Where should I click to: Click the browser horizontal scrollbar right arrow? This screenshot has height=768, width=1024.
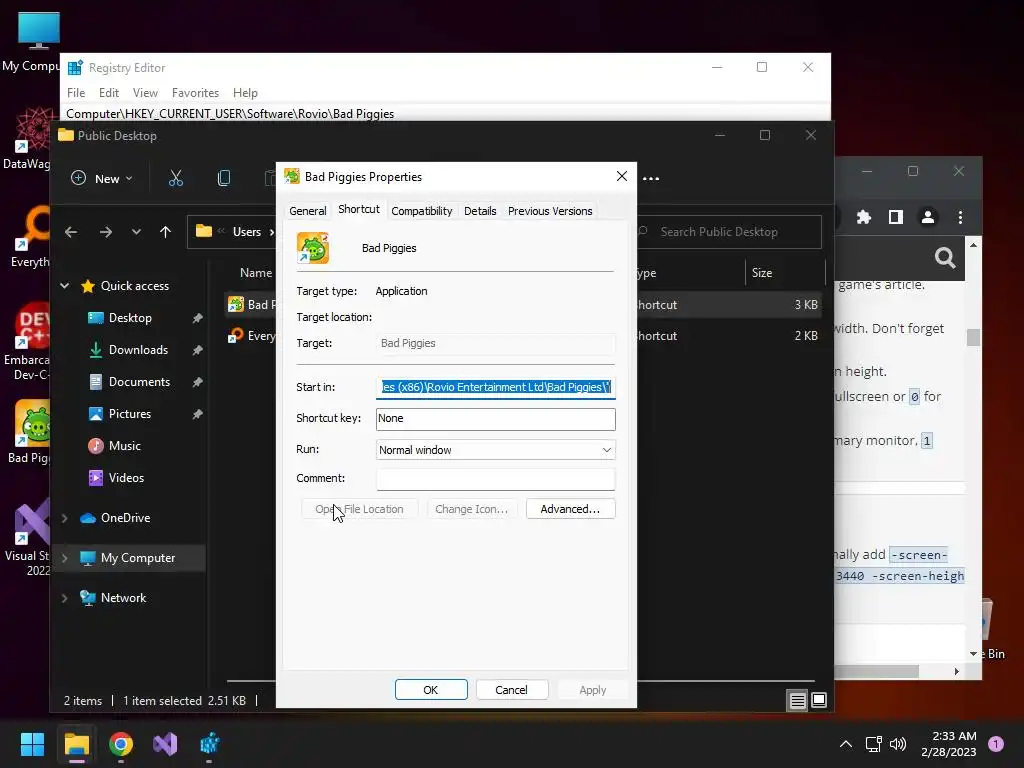pos(957,671)
